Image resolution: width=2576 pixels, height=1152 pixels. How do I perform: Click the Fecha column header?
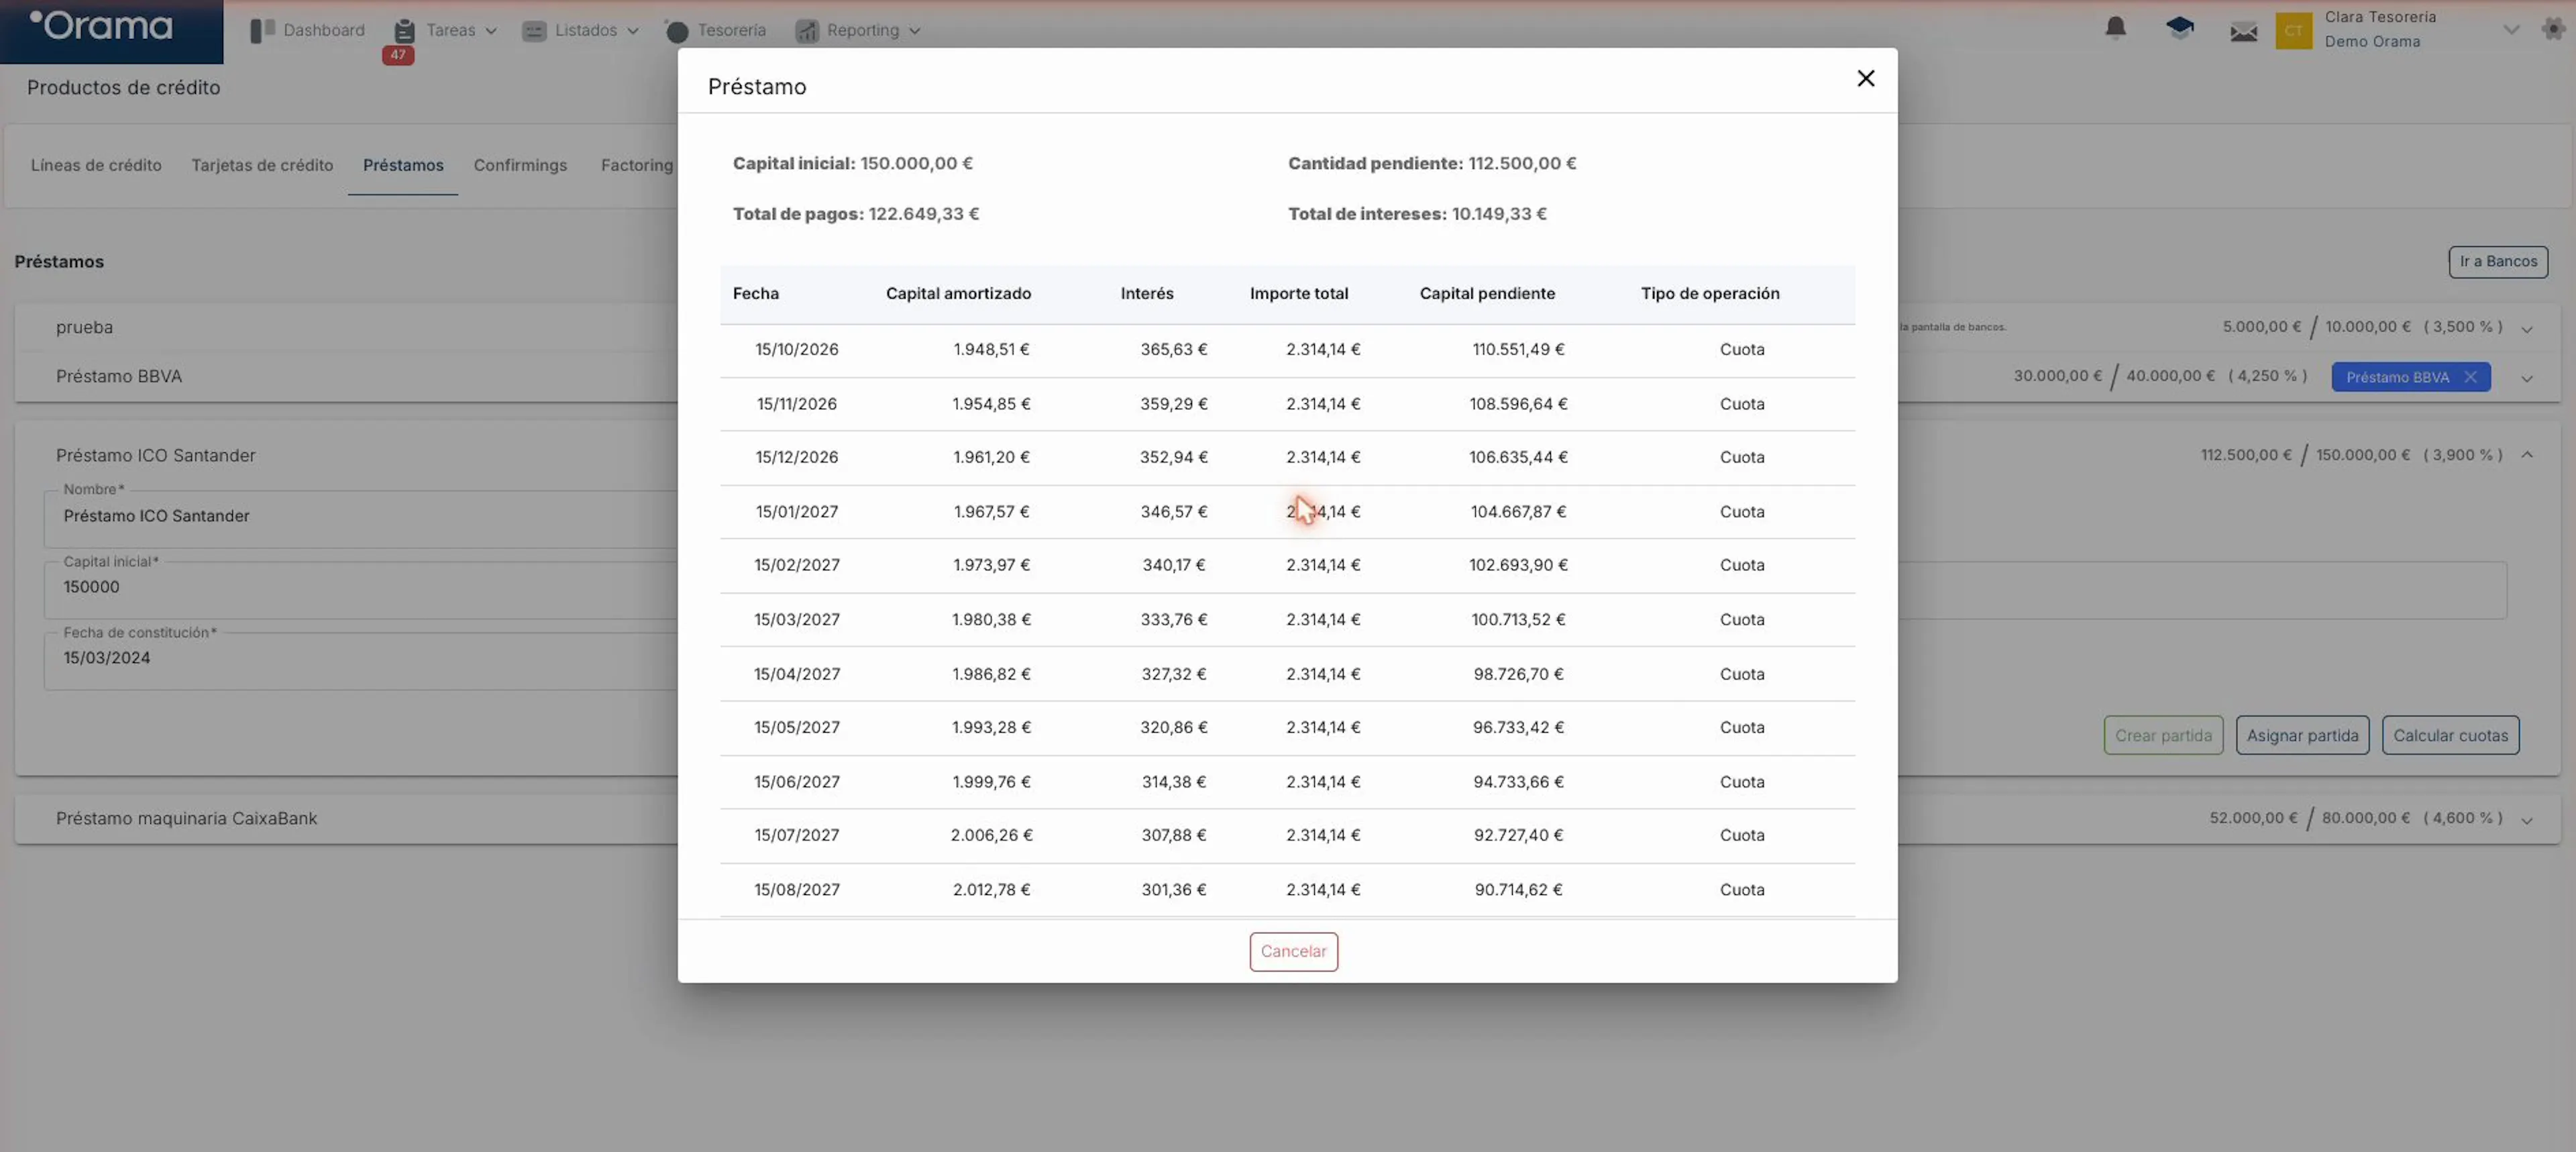[755, 294]
